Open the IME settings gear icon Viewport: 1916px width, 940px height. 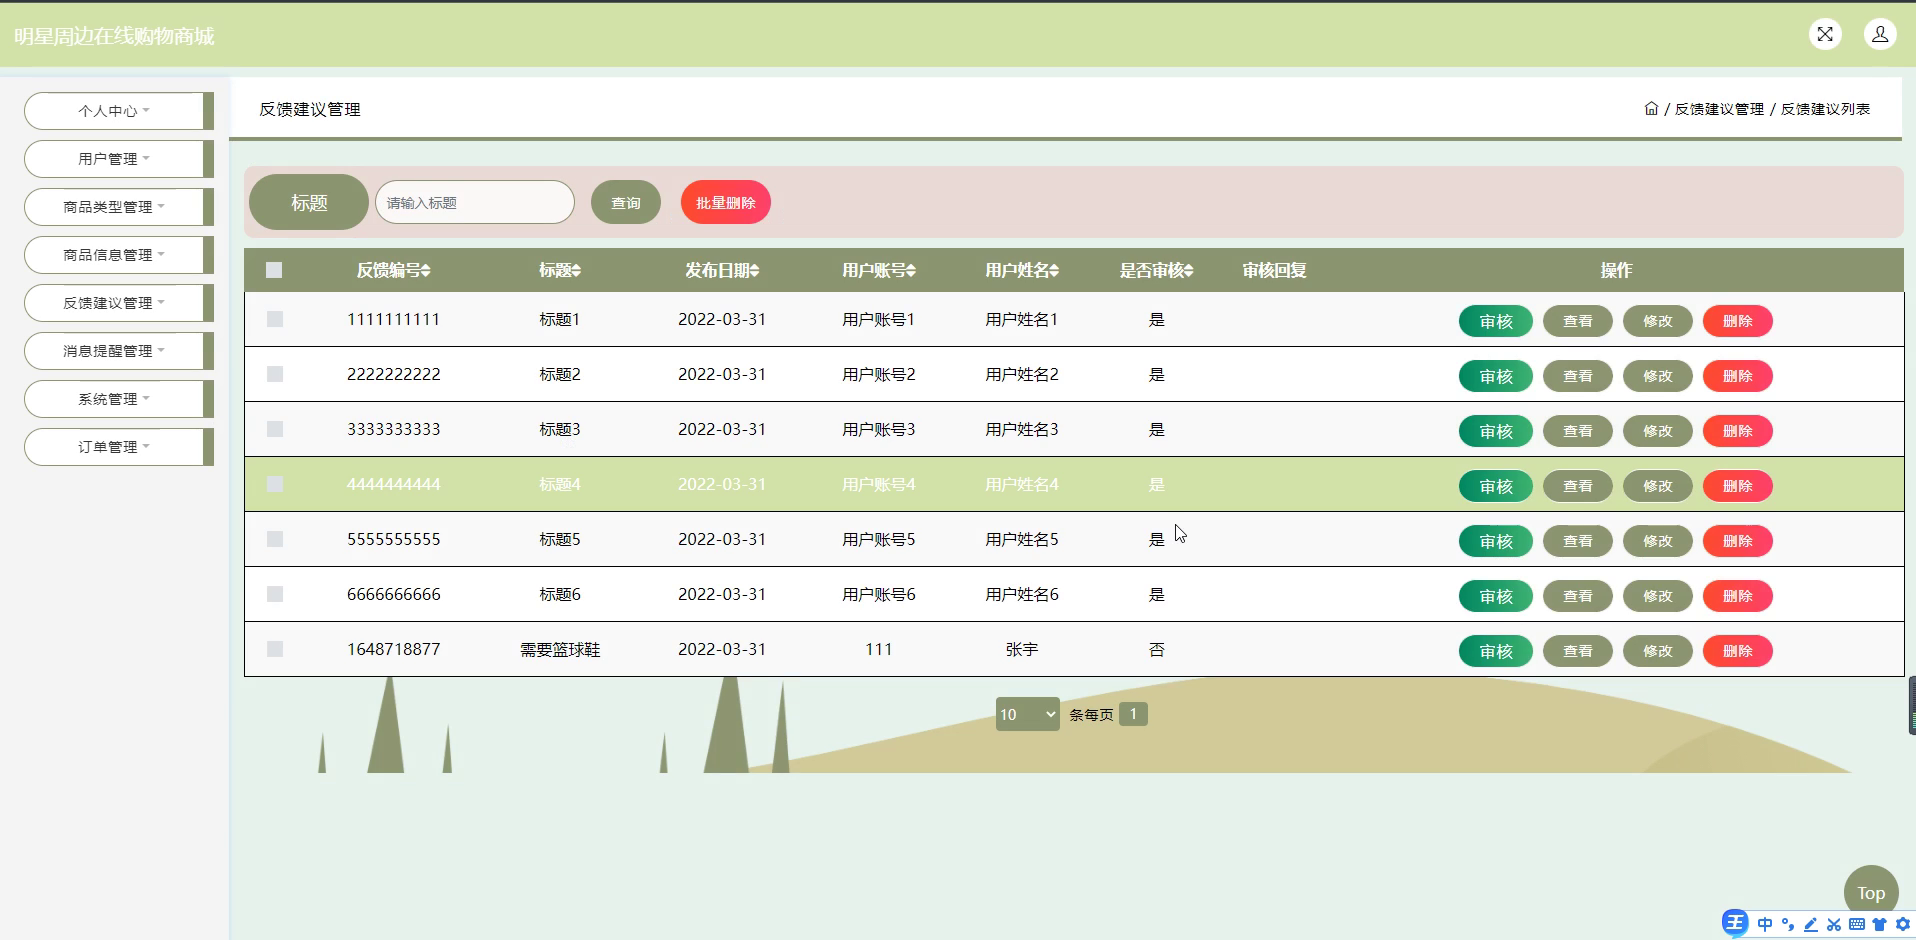pos(1903,924)
